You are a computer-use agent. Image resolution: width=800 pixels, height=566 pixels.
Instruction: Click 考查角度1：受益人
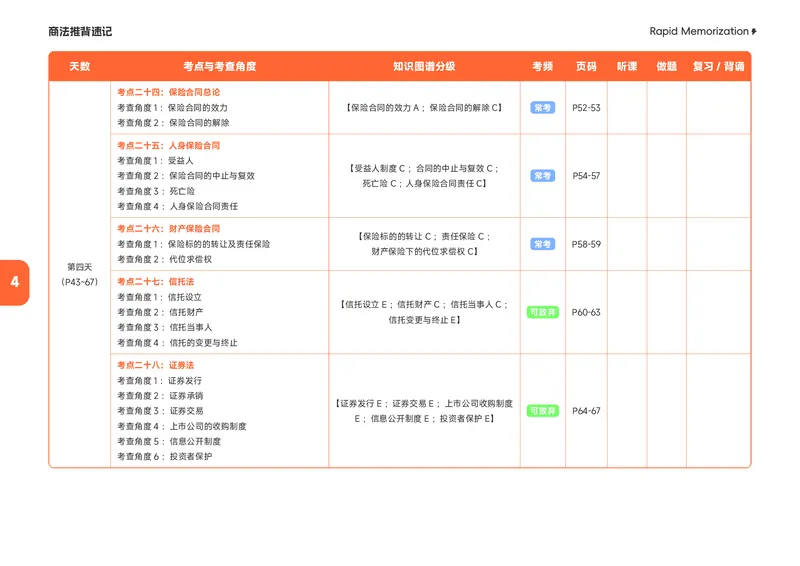point(155,161)
